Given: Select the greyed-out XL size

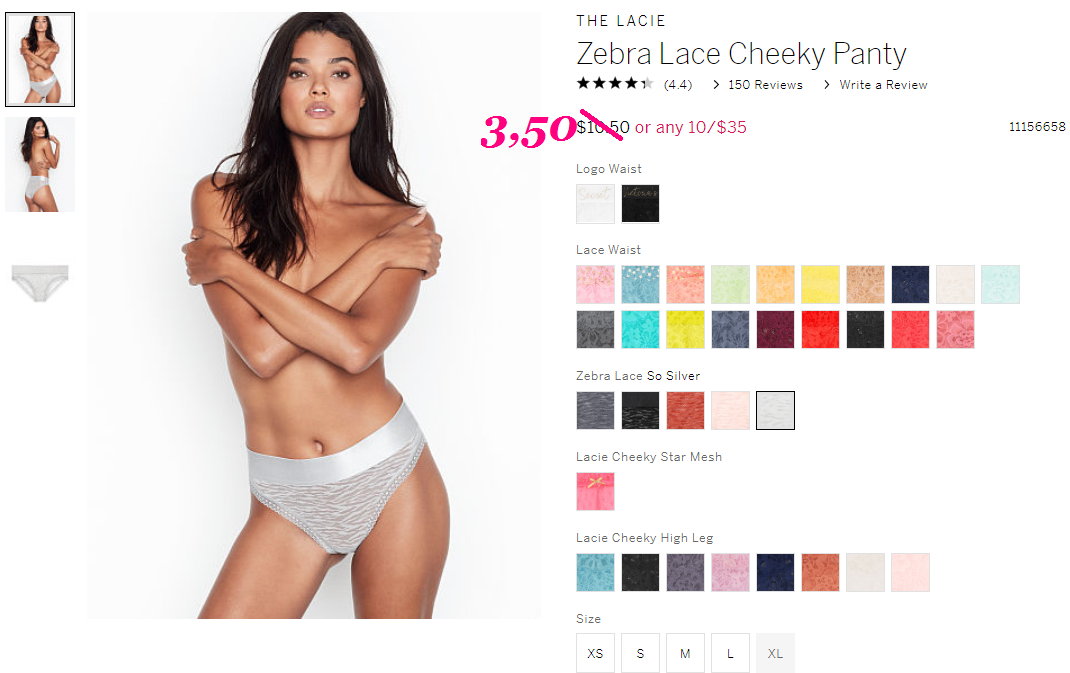Looking at the screenshot, I should (x=775, y=653).
